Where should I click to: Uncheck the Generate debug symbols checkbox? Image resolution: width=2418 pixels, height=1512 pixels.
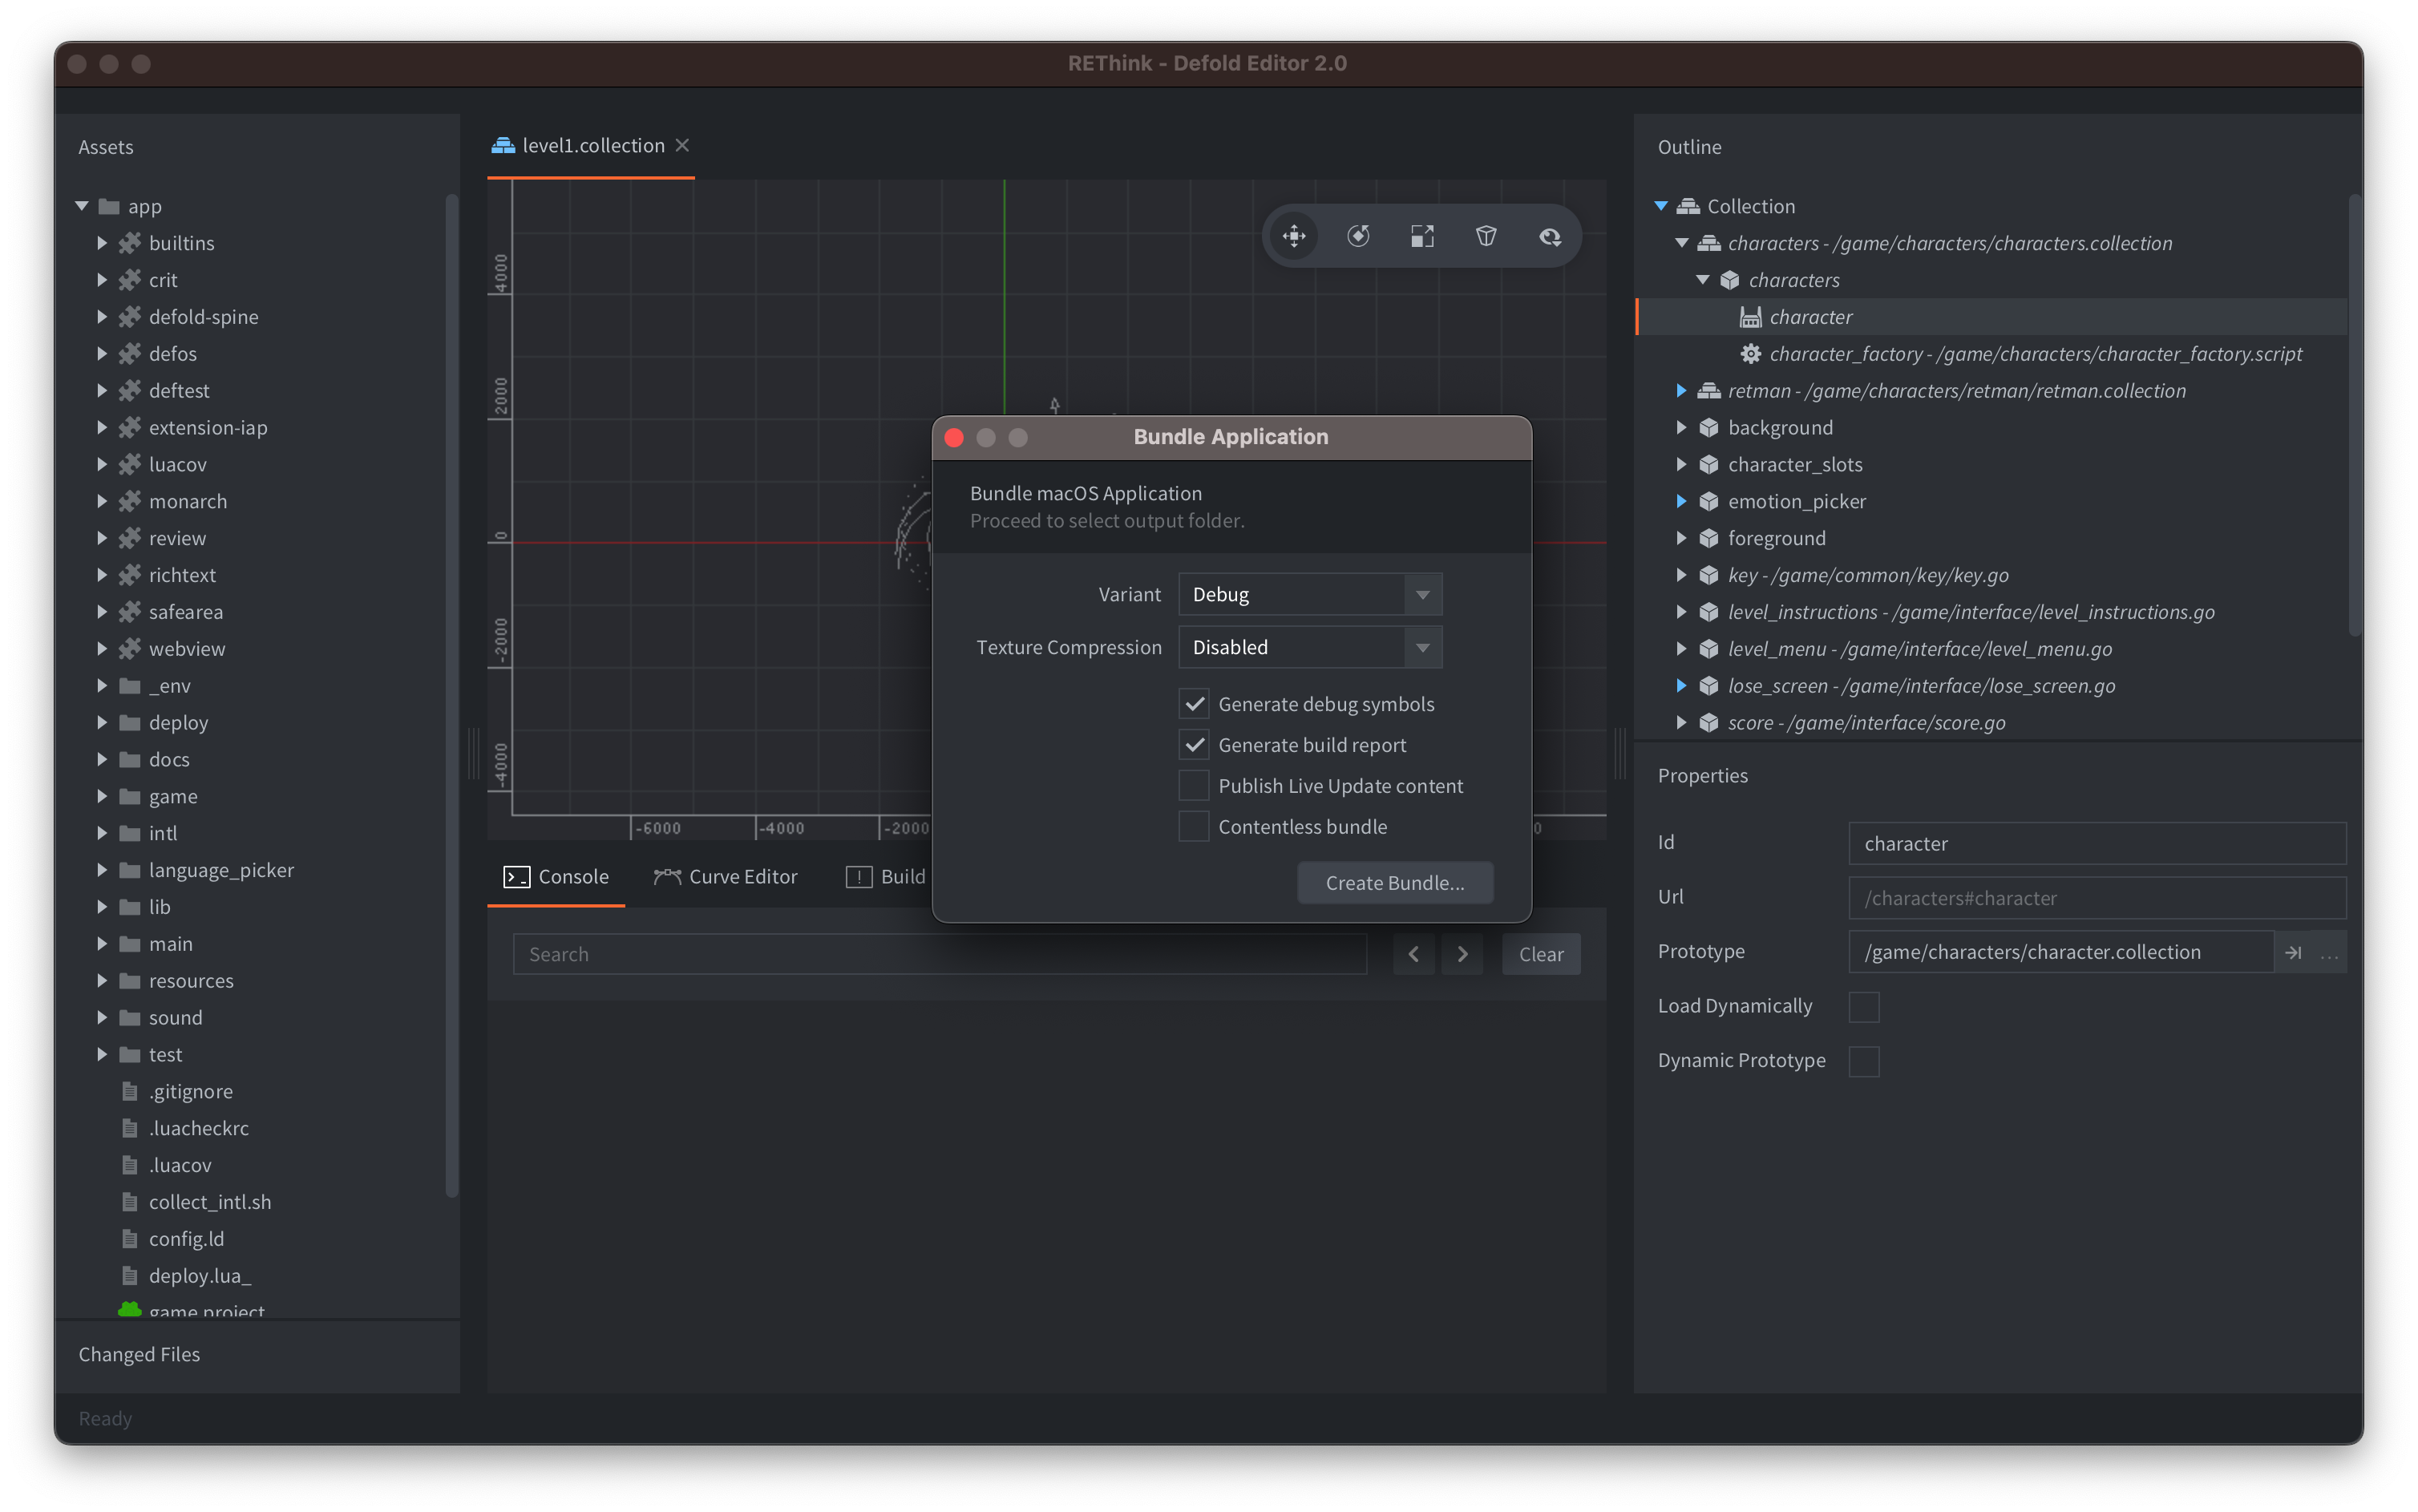[1194, 704]
